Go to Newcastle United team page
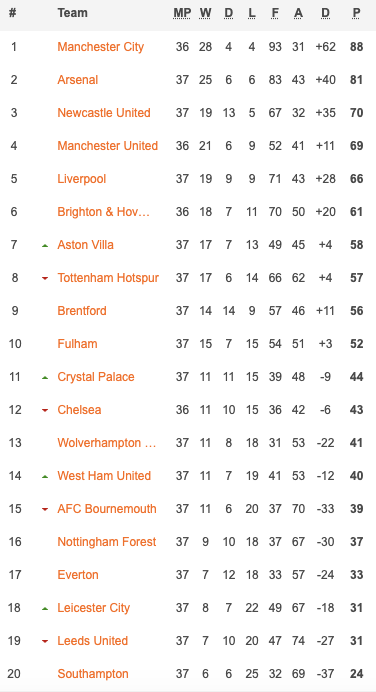Image resolution: width=376 pixels, height=692 pixels. coord(104,113)
